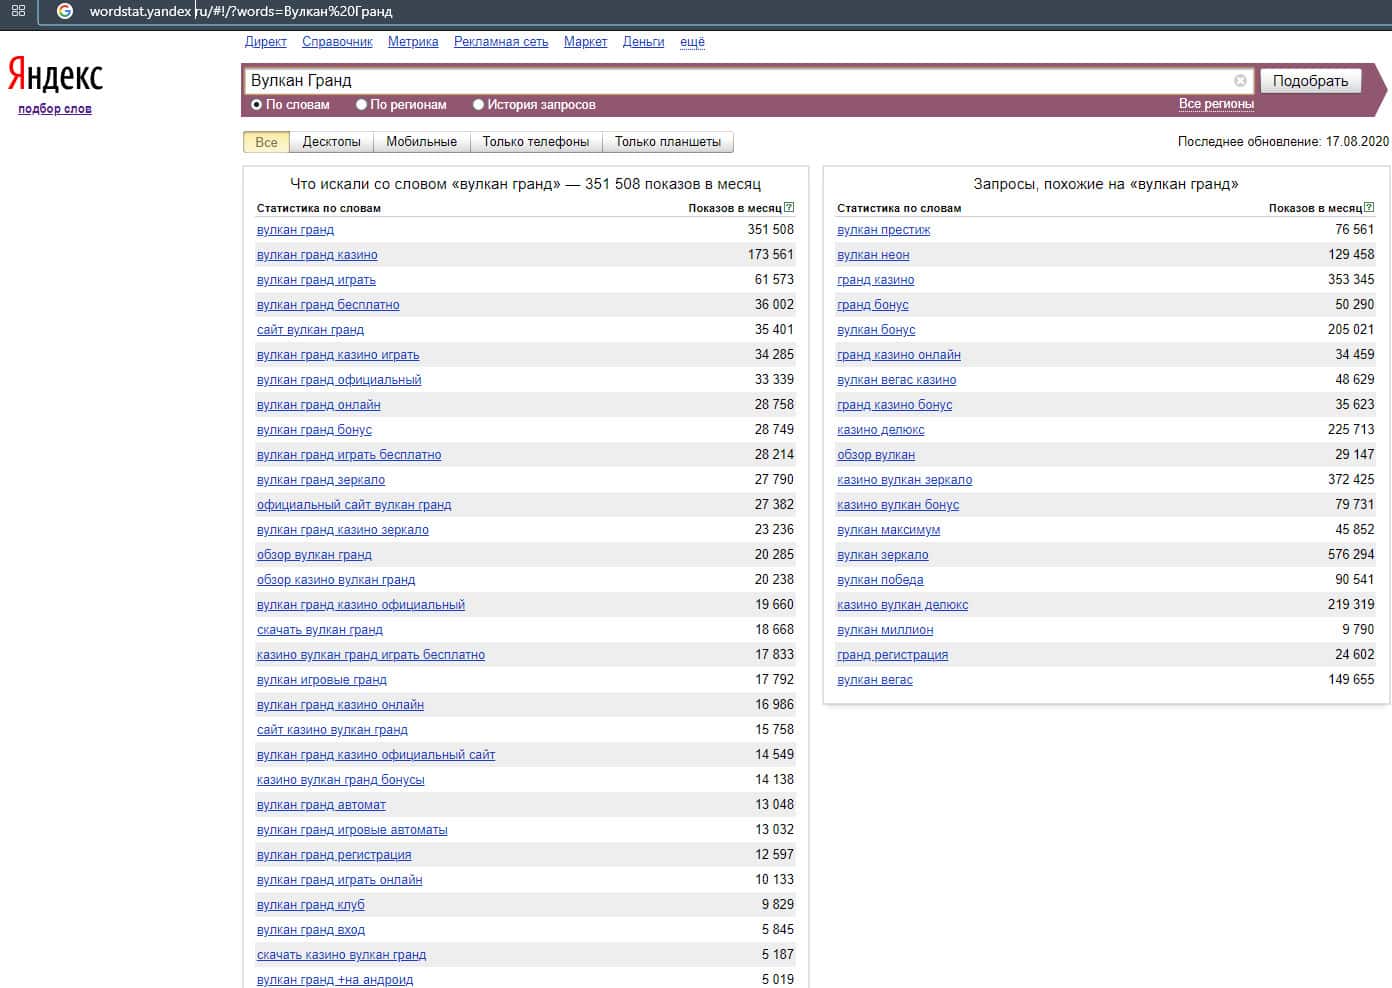Open the browser tab grid icon
Image resolution: width=1392 pixels, height=988 pixels.
coord(18,11)
